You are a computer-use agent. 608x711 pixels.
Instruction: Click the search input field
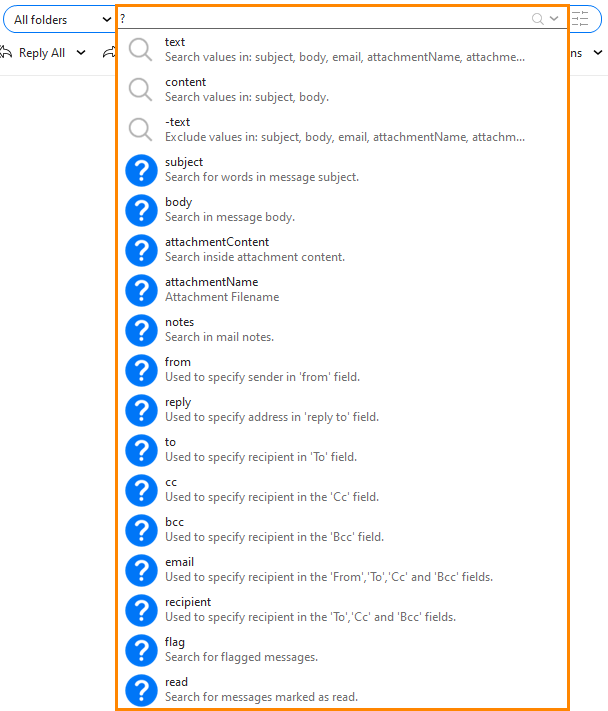pyautogui.click(x=320, y=19)
